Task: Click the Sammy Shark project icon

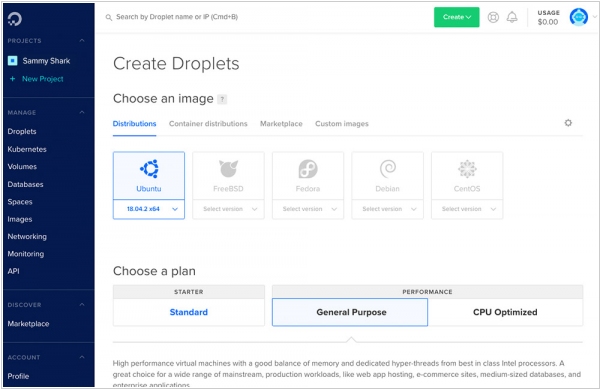Action: click(13, 60)
